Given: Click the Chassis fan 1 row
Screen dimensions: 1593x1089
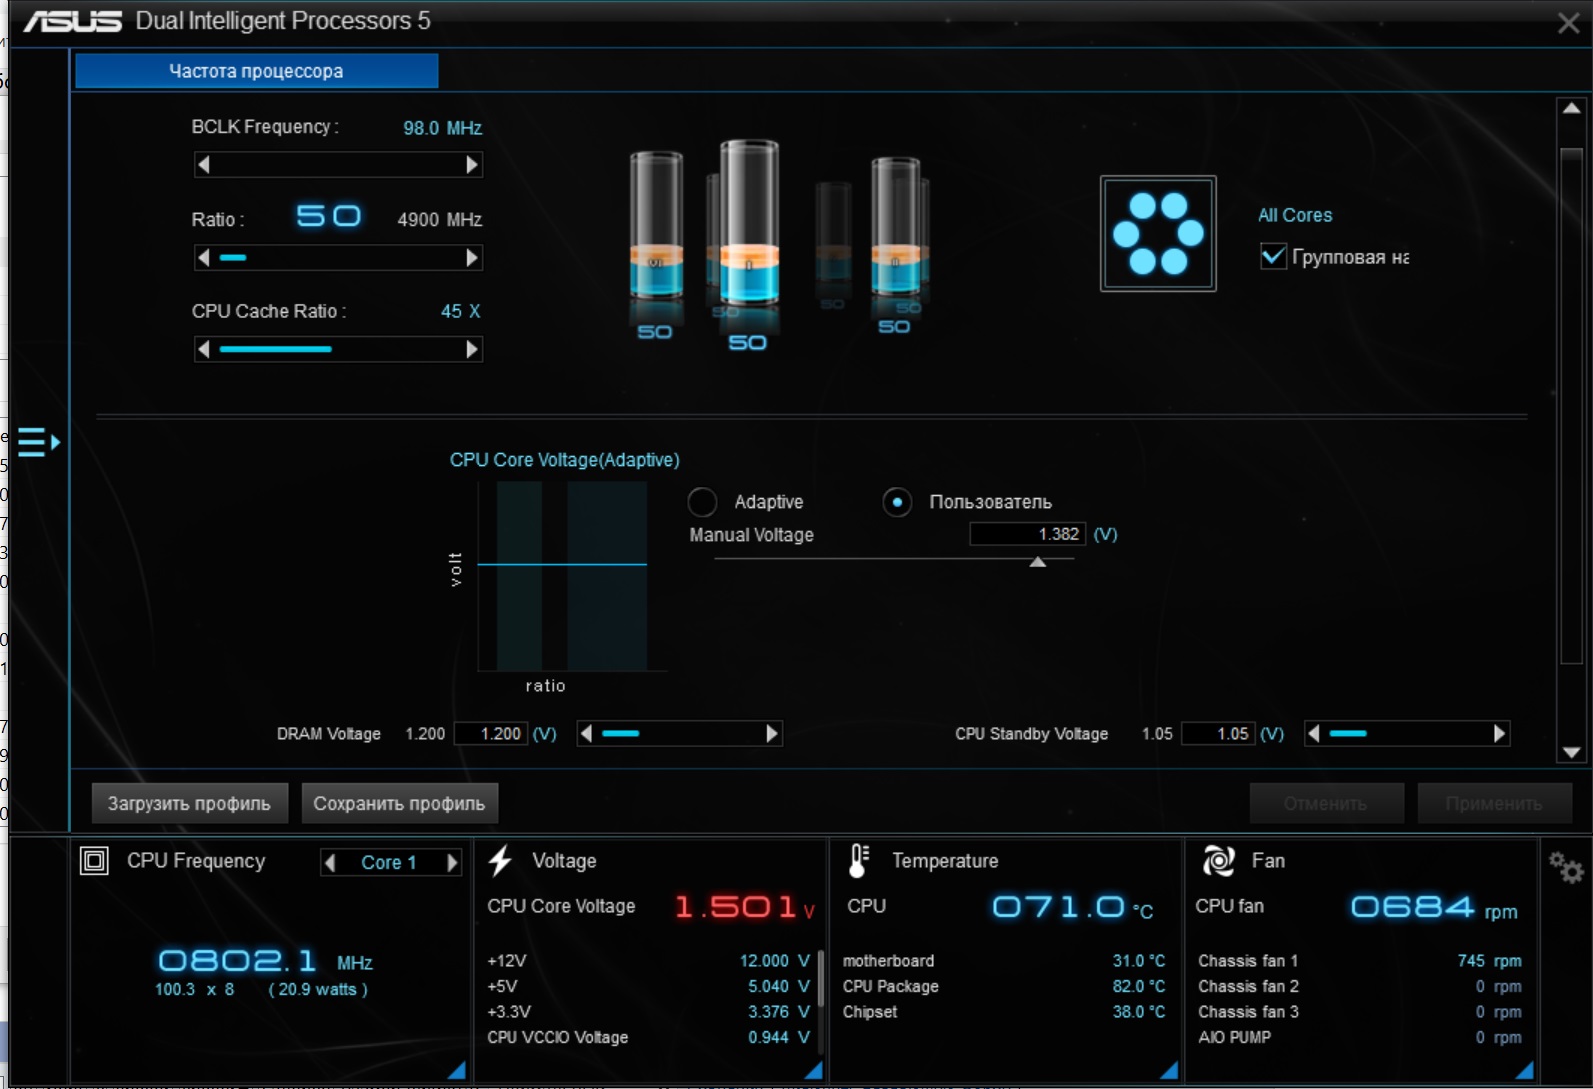Looking at the screenshot, I should pyautogui.click(x=1360, y=961).
